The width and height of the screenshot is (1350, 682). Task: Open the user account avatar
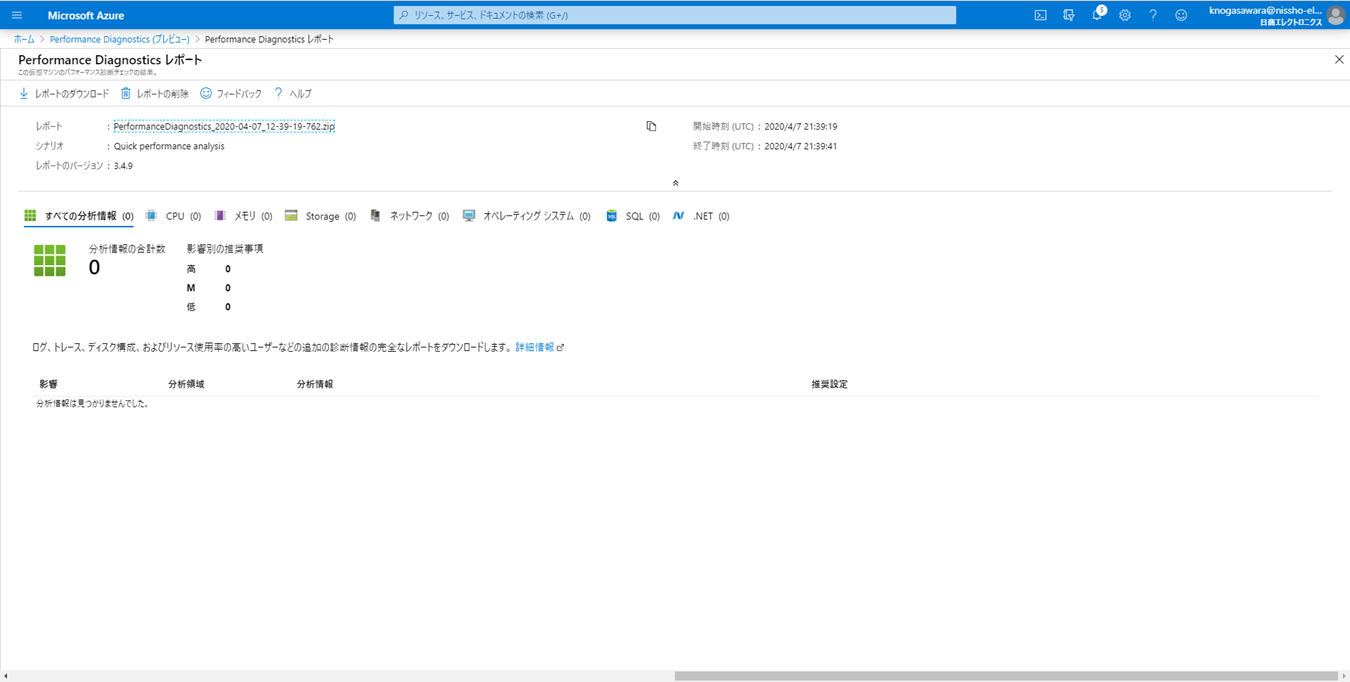1335,15
